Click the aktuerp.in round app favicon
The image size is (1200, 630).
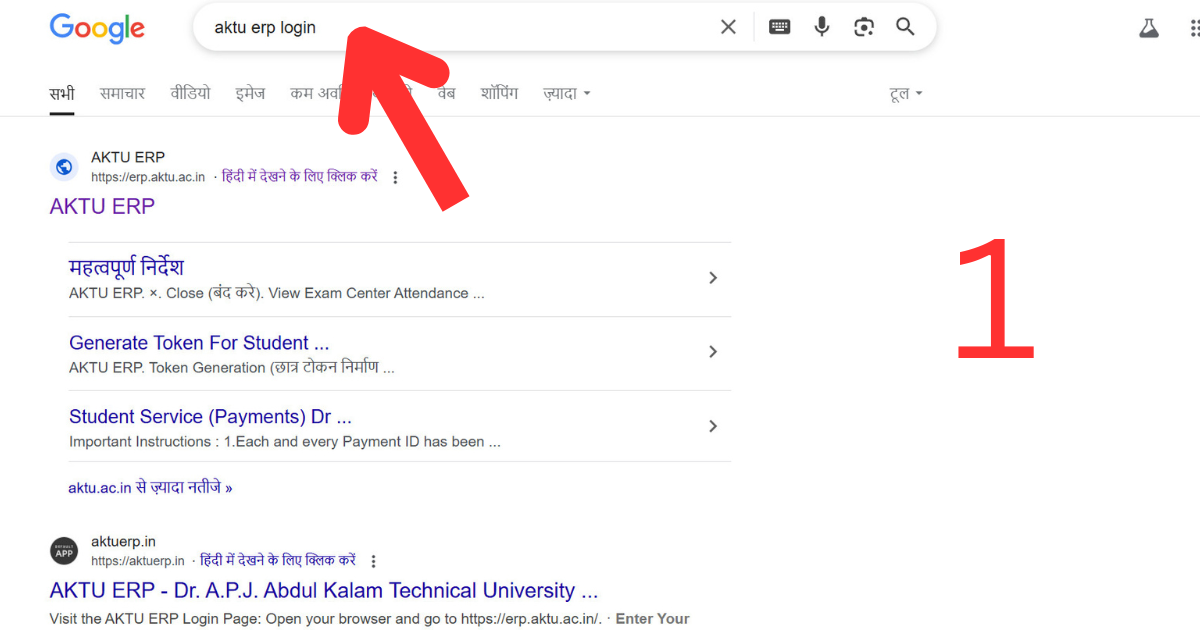[64, 551]
